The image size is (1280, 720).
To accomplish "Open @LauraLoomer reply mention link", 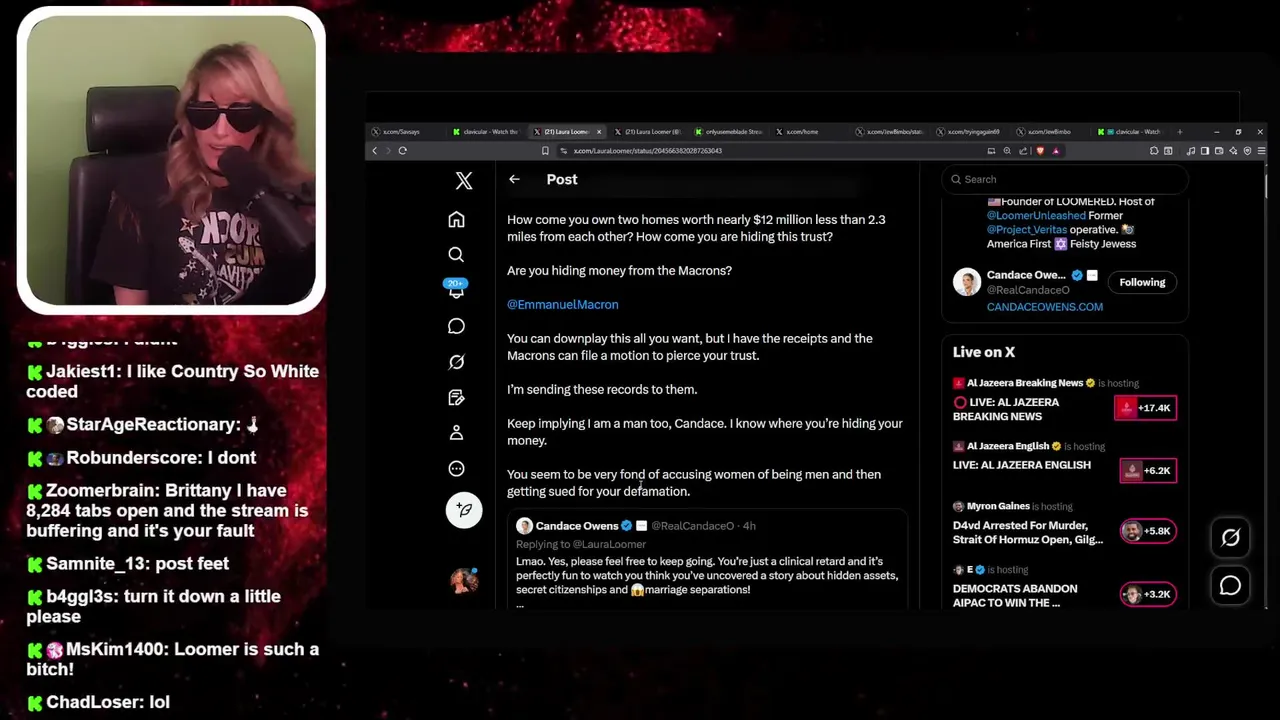I will pyautogui.click(x=608, y=545).
